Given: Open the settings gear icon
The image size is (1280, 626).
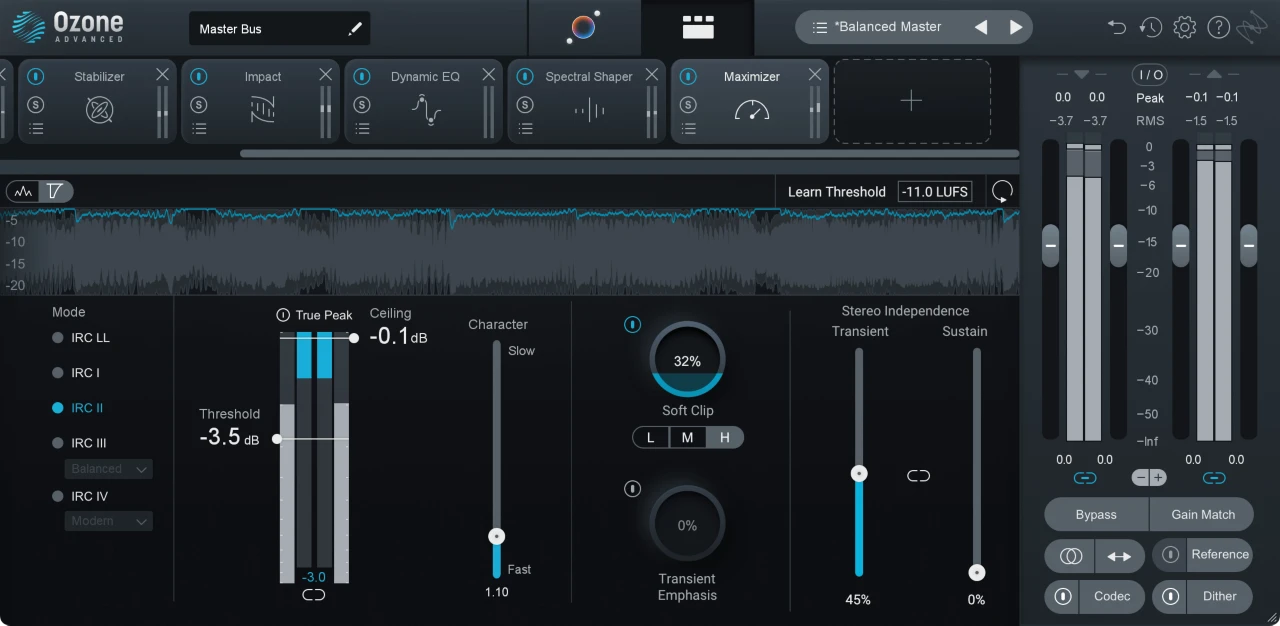Looking at the screenshot, I should (x=1184, y=27).
